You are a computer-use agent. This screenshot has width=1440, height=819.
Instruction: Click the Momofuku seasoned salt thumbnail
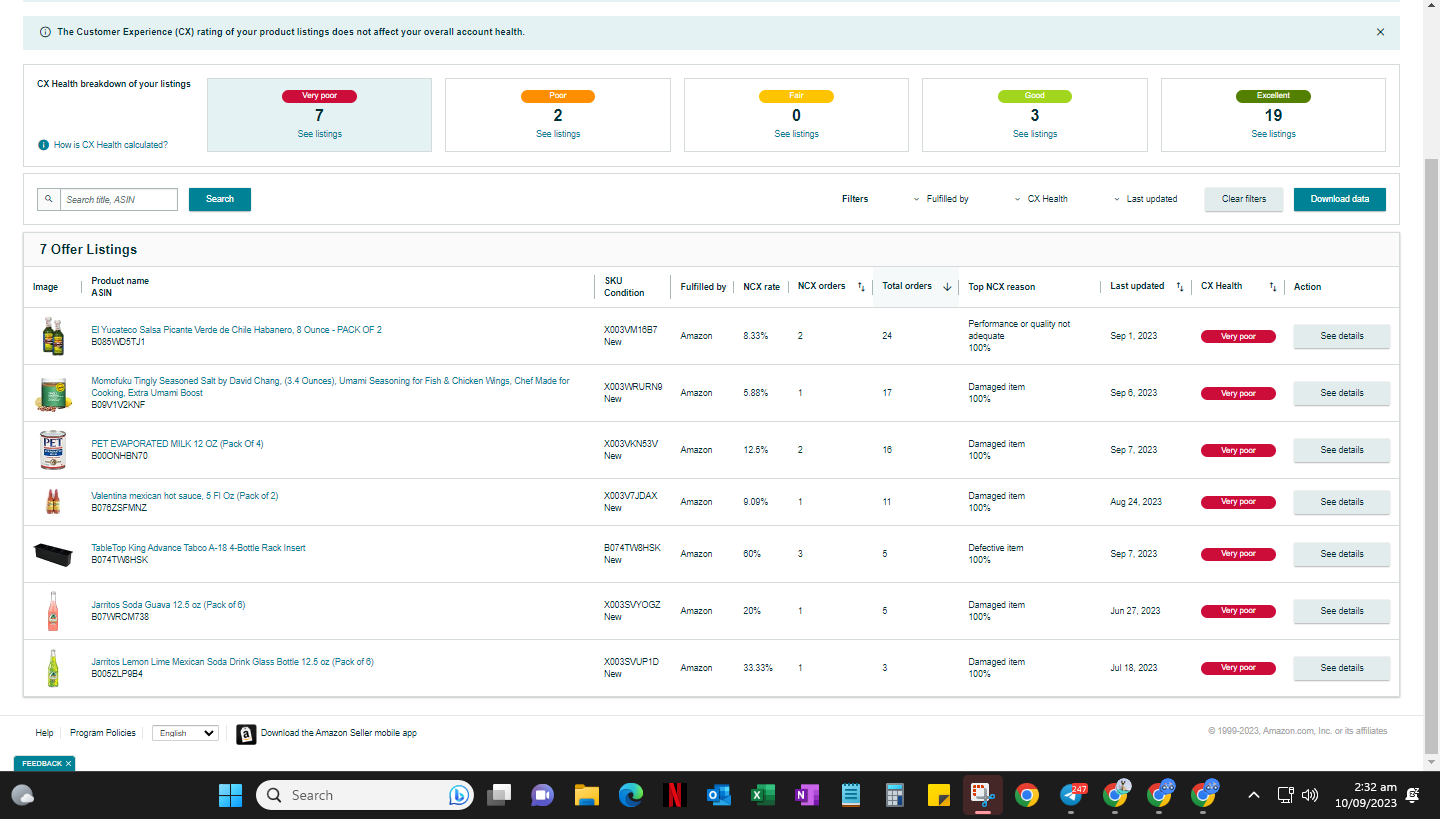point(52,393)
